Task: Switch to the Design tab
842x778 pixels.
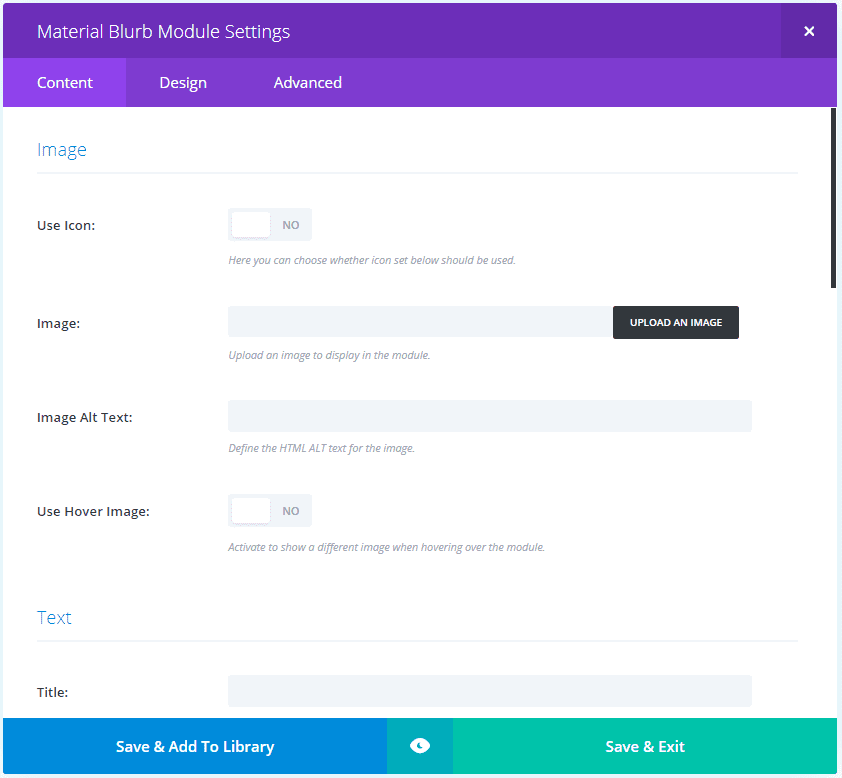Action: coord(183,83)
